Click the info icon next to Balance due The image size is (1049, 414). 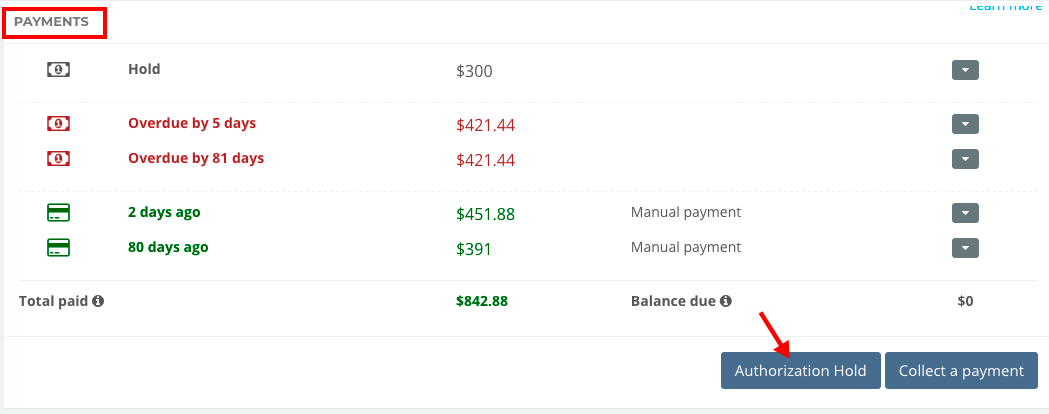(726, 301)
